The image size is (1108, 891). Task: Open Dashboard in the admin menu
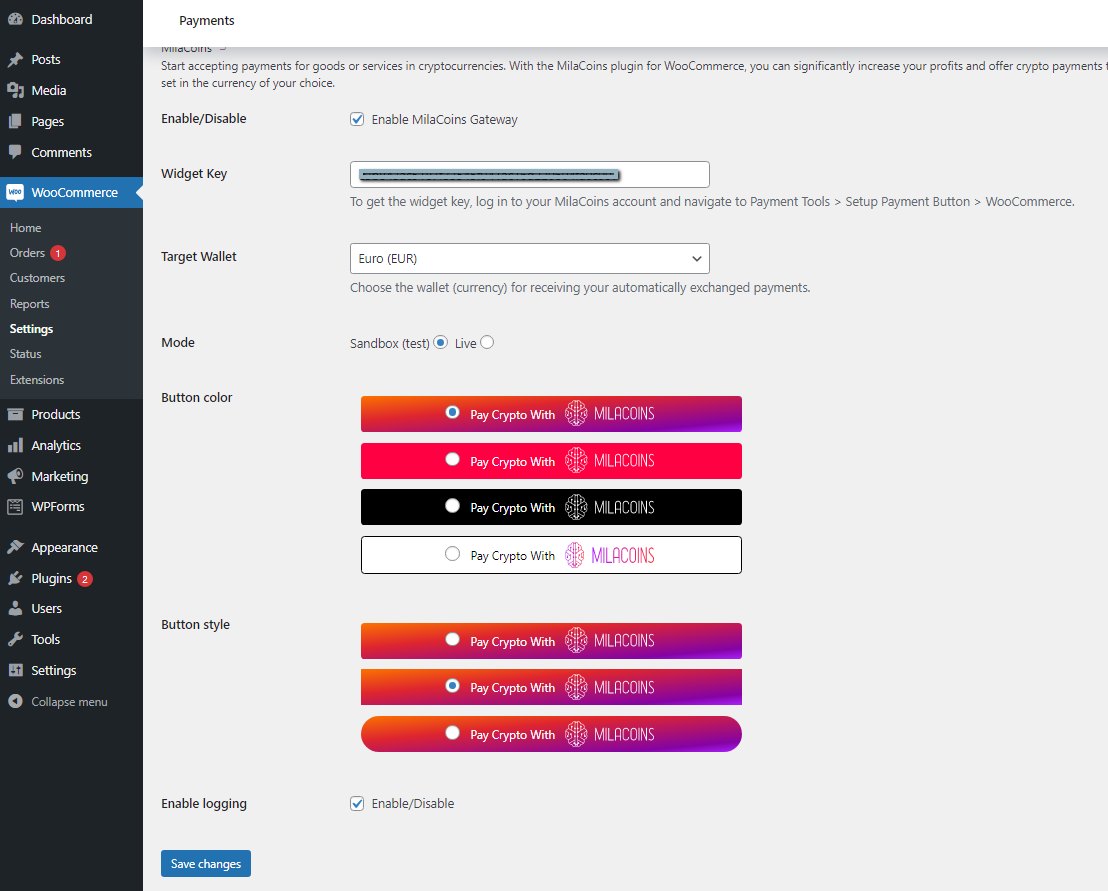coord(61,19)
